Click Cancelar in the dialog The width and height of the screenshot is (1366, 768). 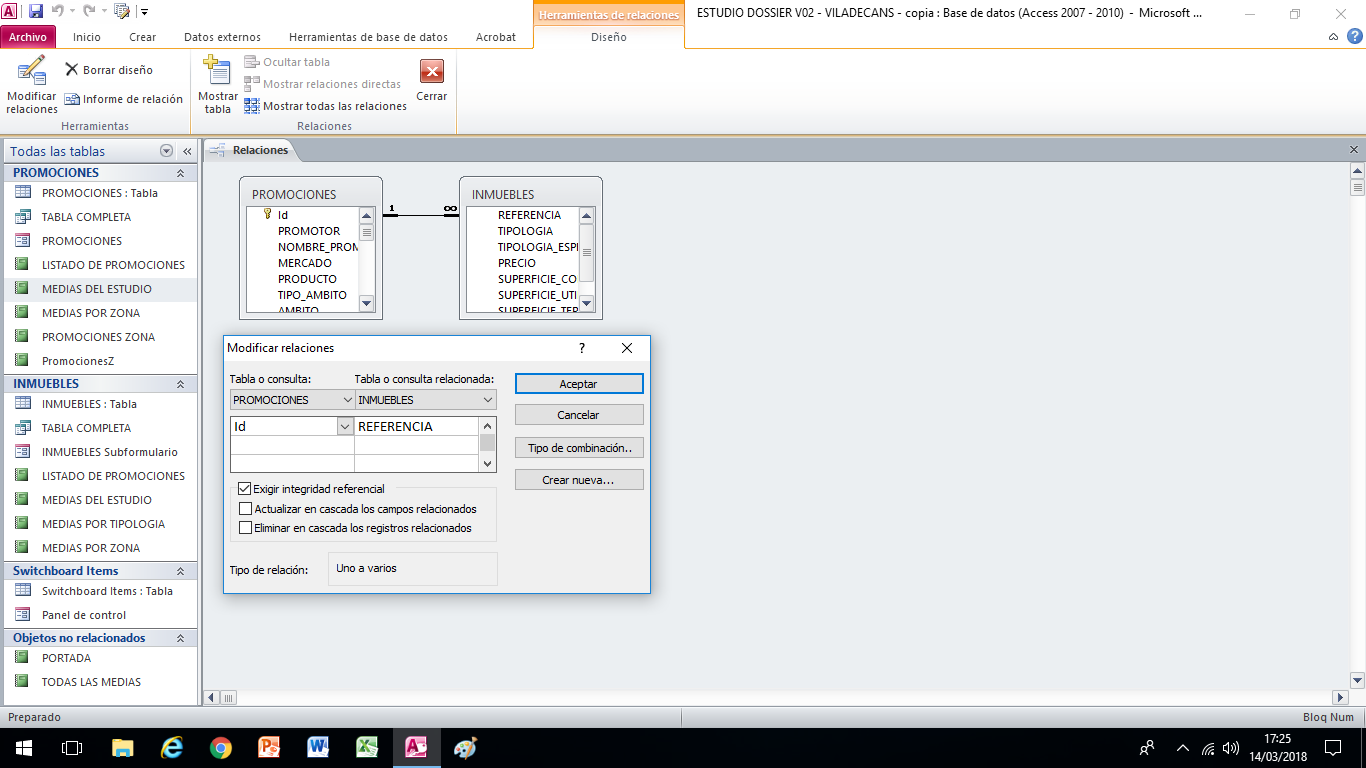579,415
